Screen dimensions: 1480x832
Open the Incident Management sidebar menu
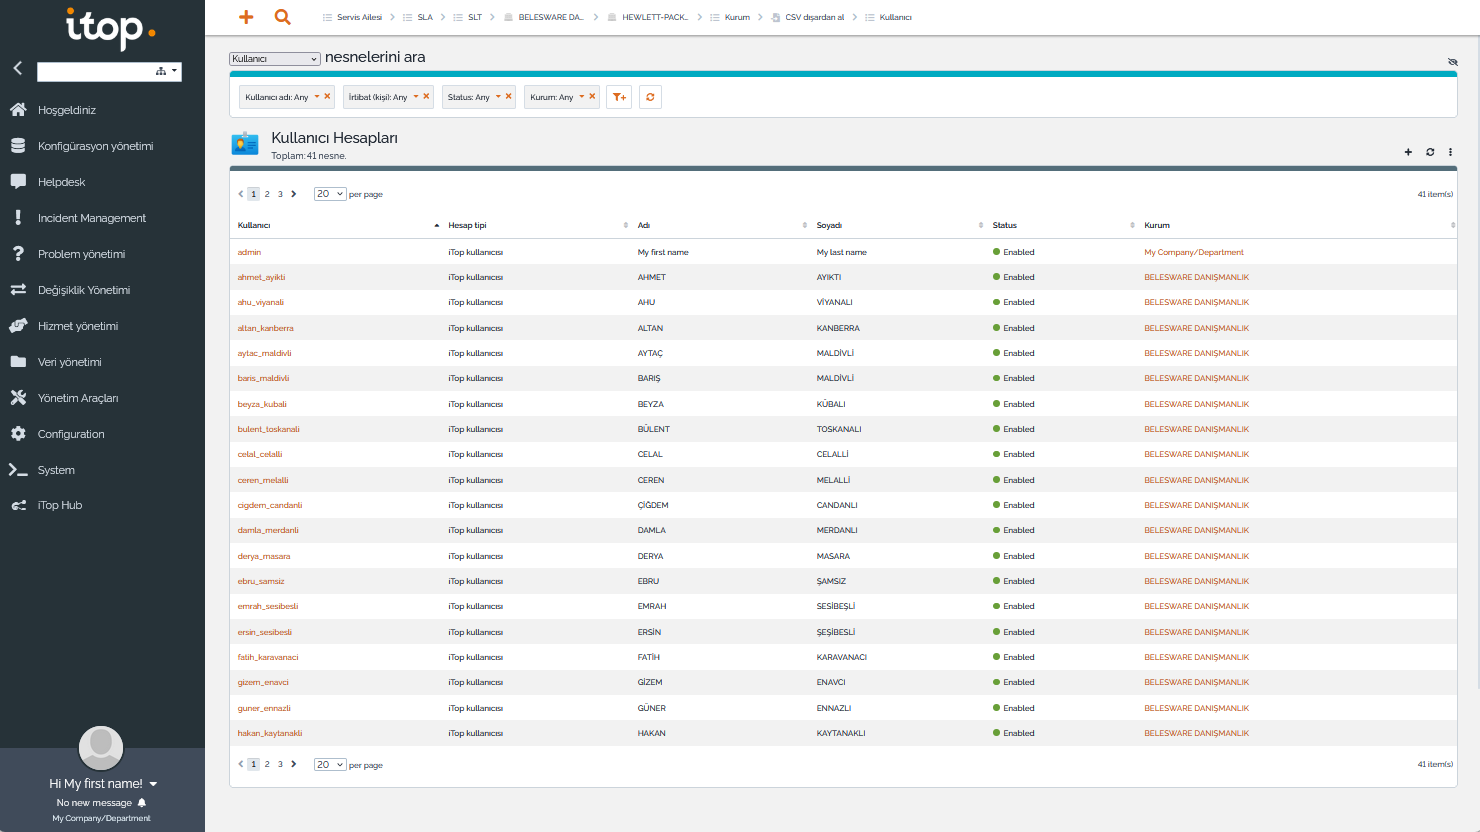coord(91,218)
